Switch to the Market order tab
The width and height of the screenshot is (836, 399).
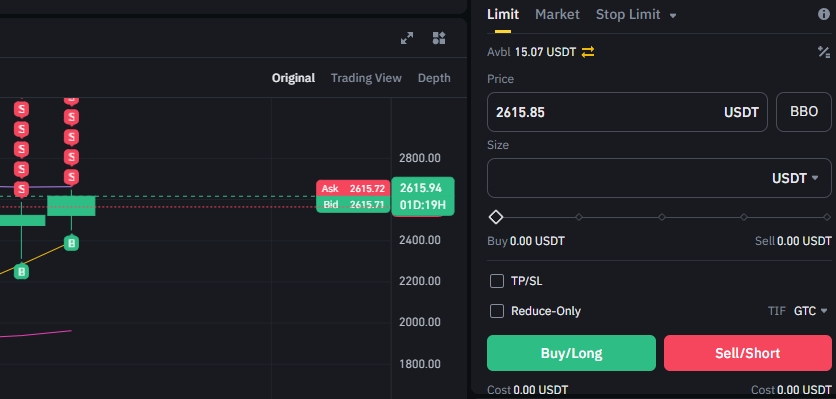pos(557,14)
